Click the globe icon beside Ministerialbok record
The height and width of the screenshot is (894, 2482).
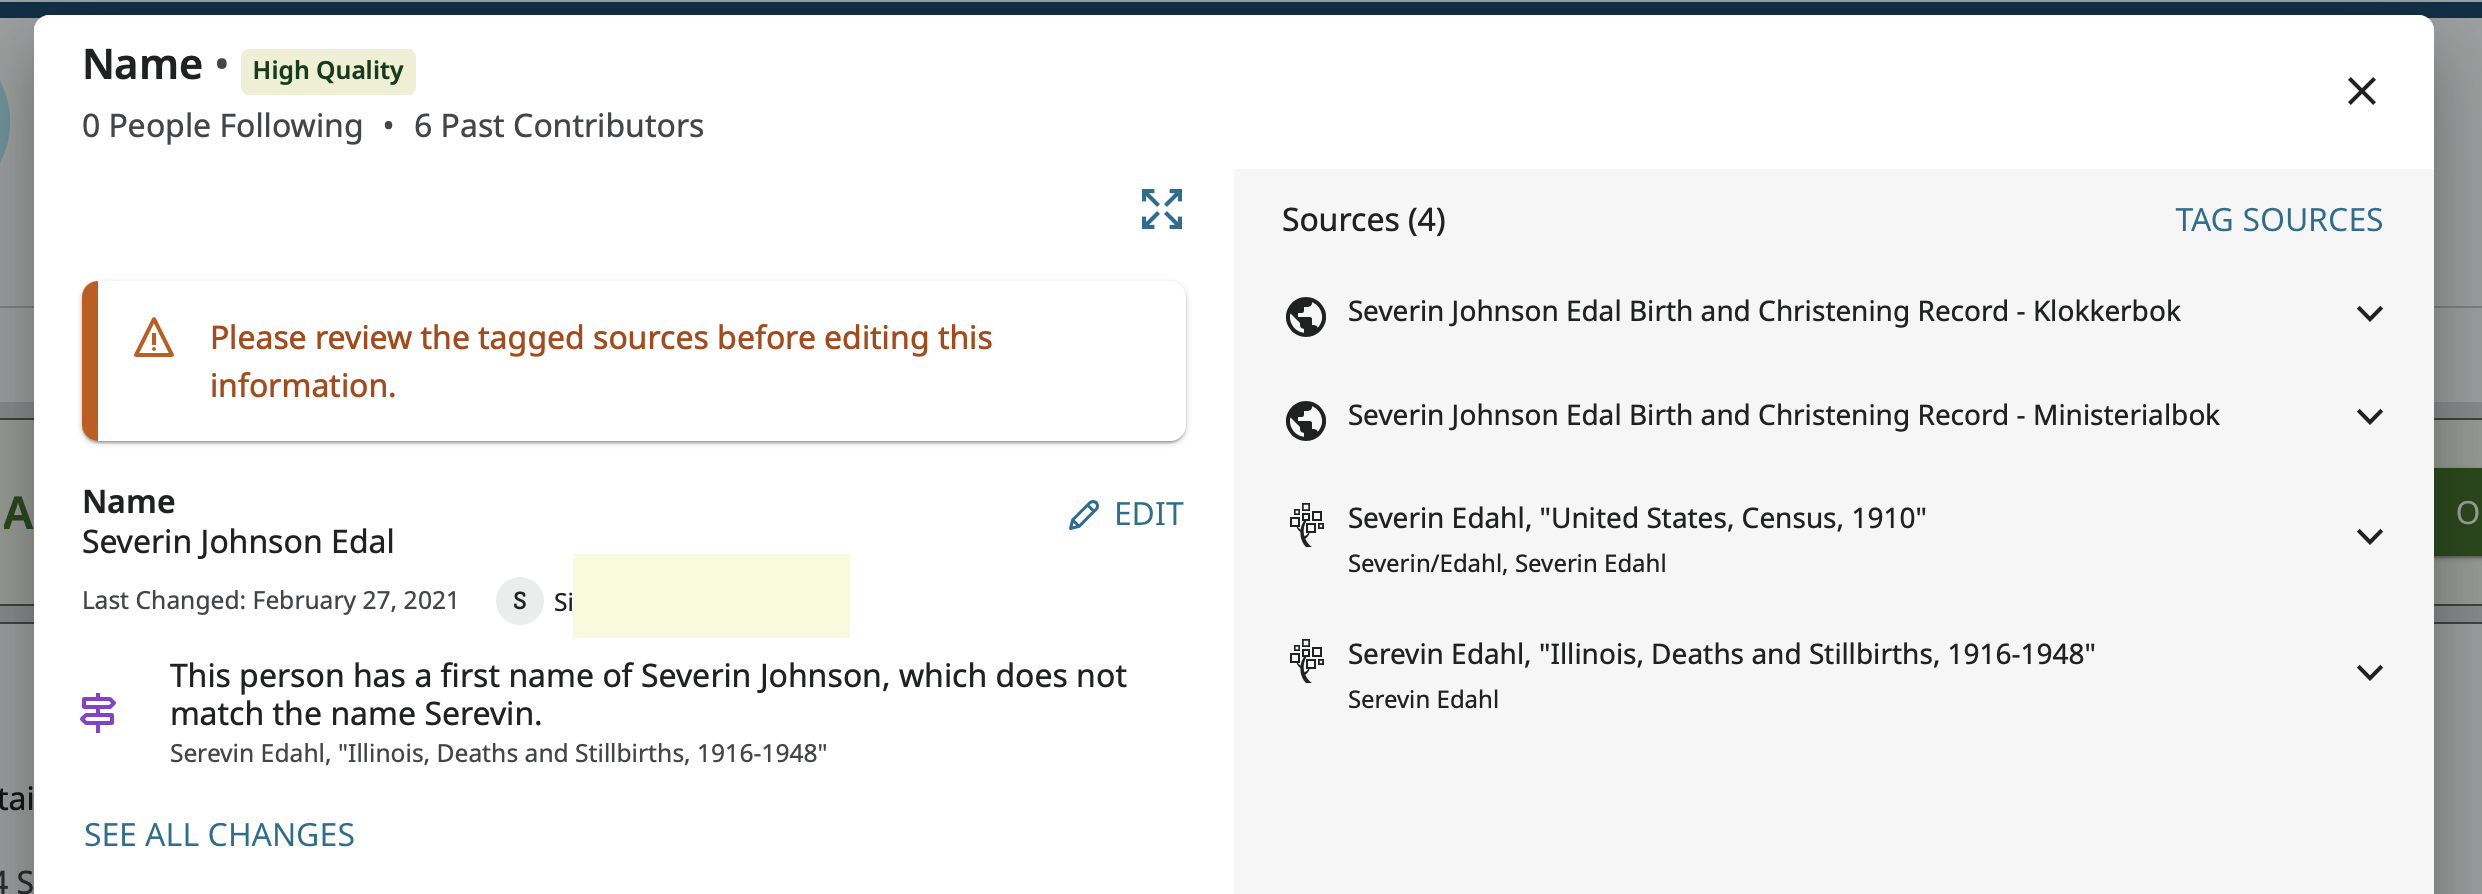pyautogui.click(x=1305, y=420)
